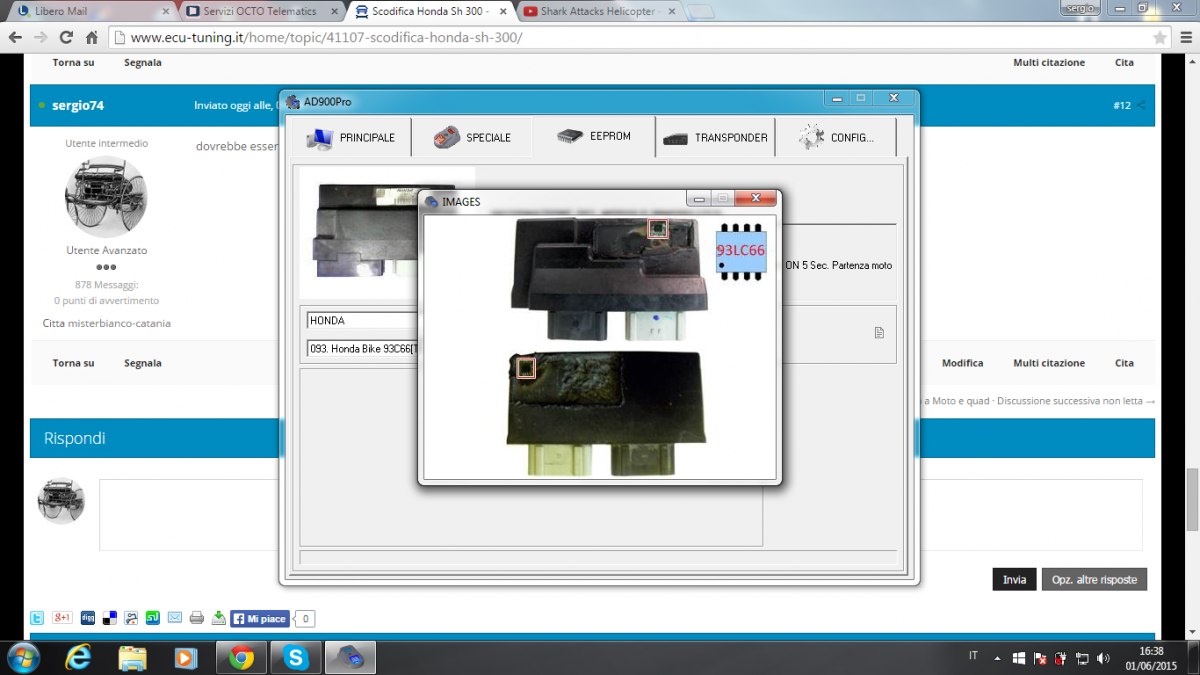Share the topic on Twitter

pos(37,618)
